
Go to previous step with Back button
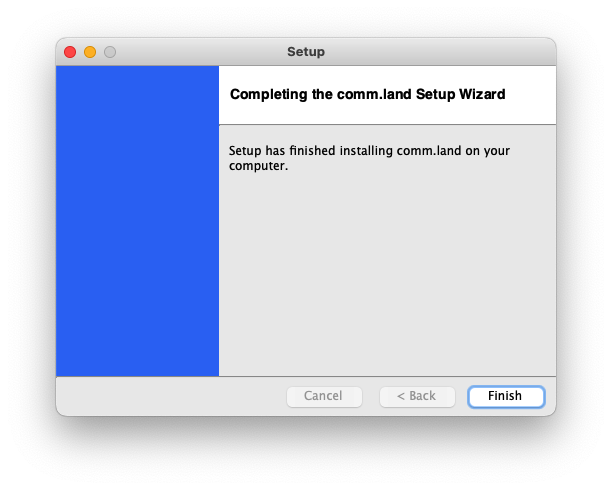(x=417, y=396)
